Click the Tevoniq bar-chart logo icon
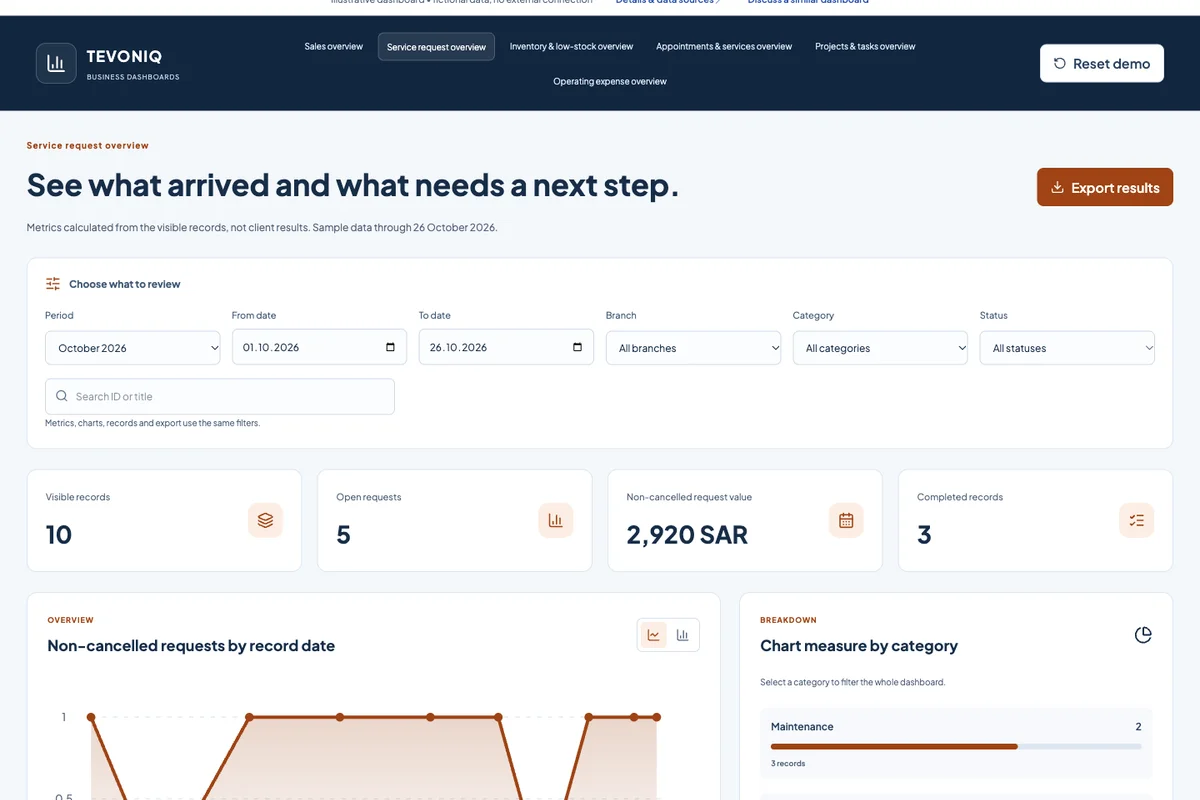This screenshot has height=800, width=1200. pos(56,63)
